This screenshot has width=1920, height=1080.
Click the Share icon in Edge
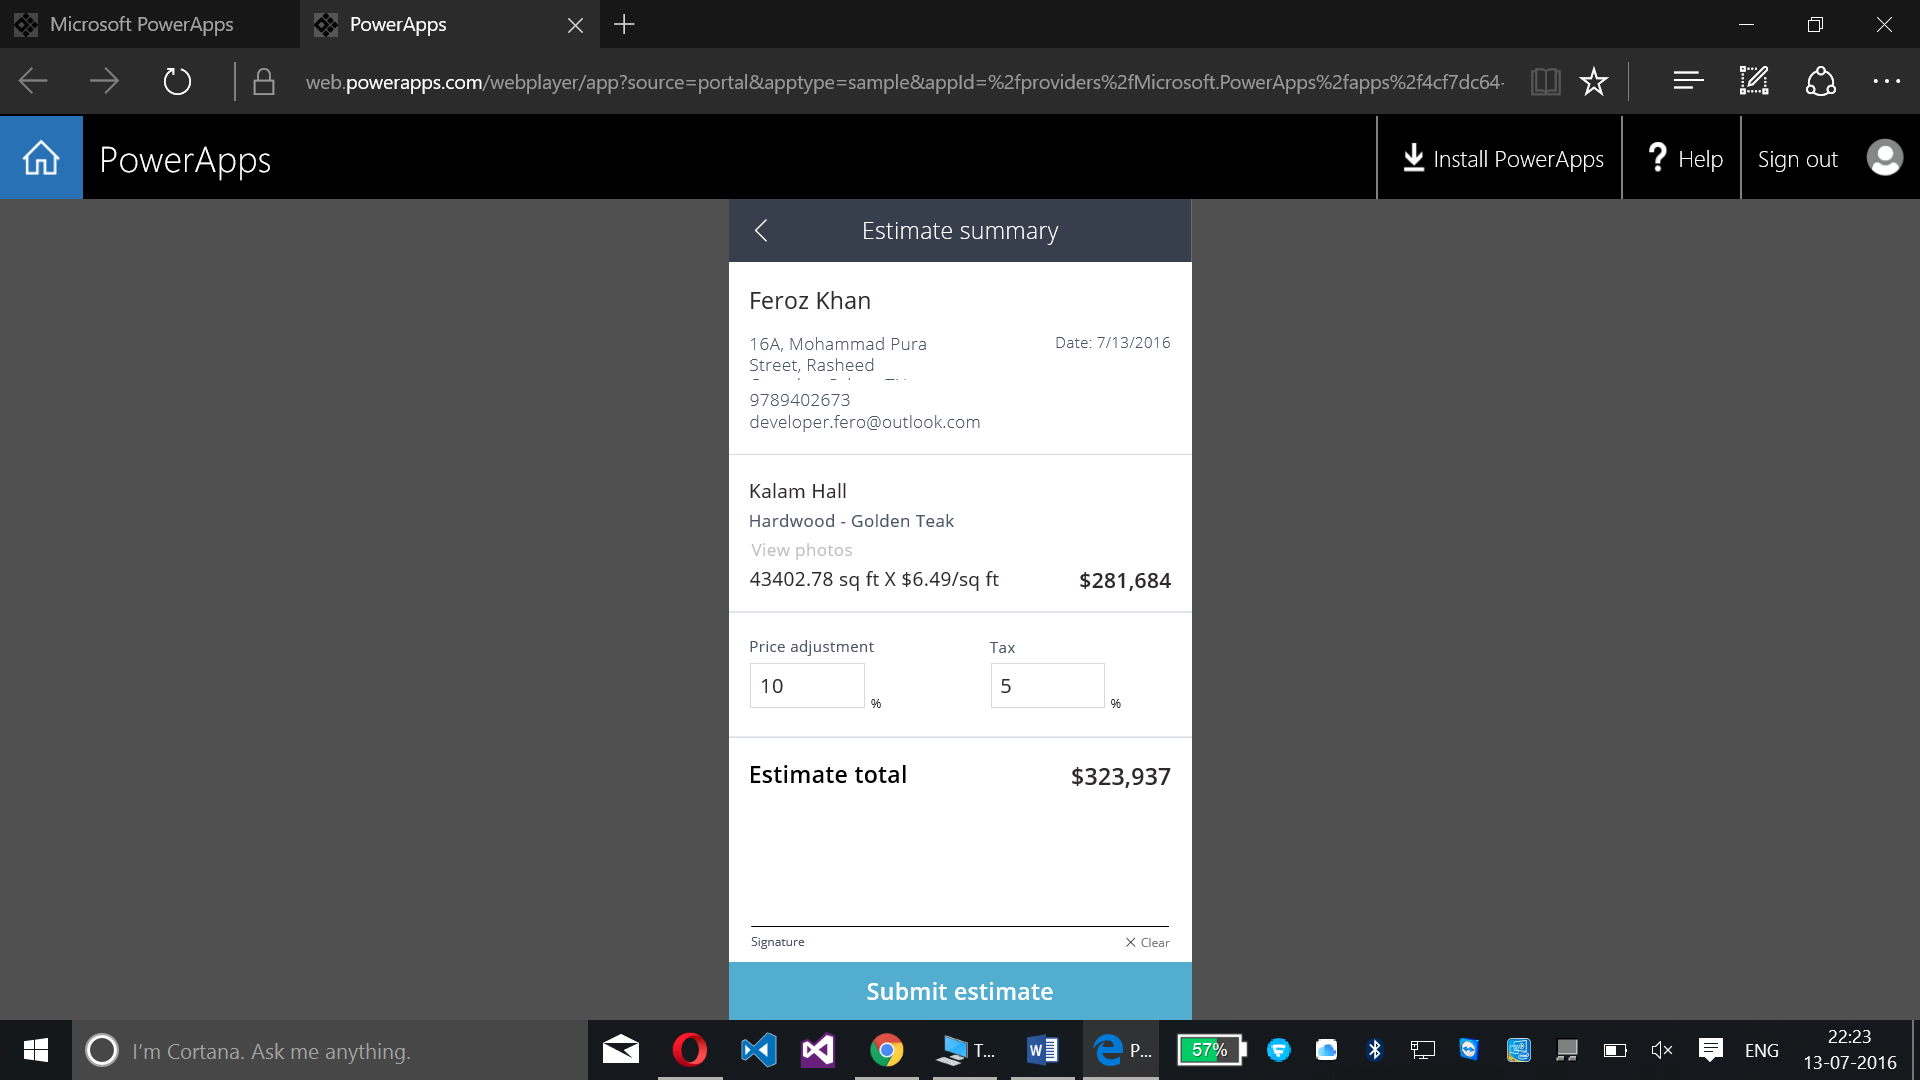[x=1820, y=81]
